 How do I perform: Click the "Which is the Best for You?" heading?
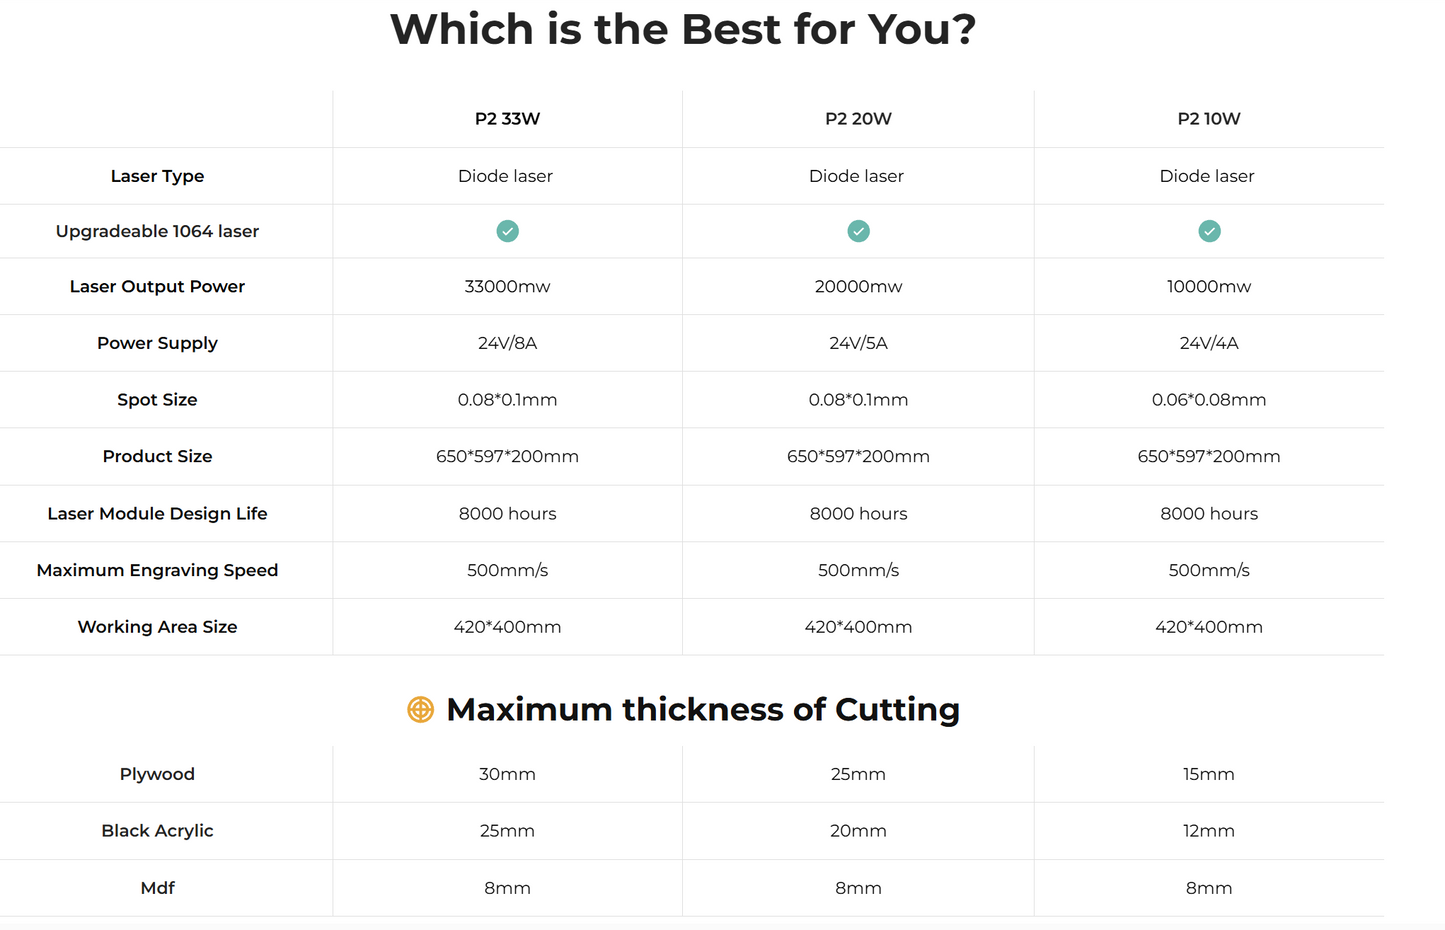pos(683,29)
